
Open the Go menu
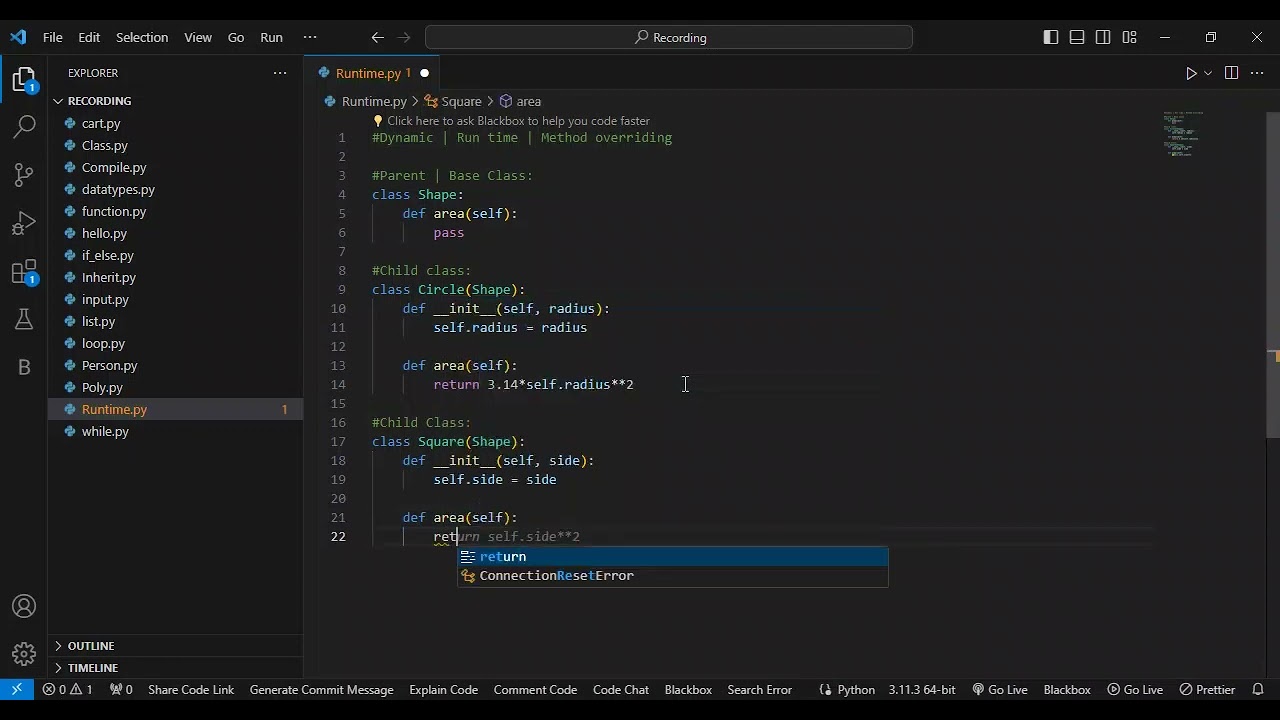tap(236, 37)
